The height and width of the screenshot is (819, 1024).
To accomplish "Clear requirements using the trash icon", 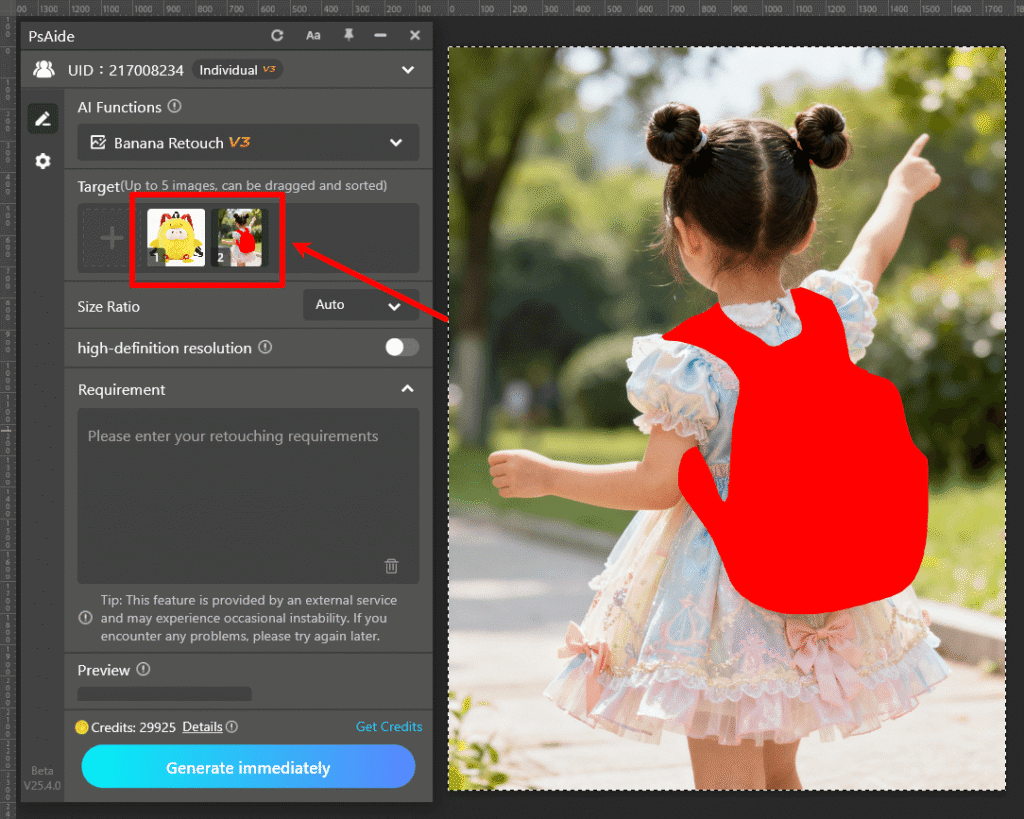I will pyautogui.click(x=392, y=566).
